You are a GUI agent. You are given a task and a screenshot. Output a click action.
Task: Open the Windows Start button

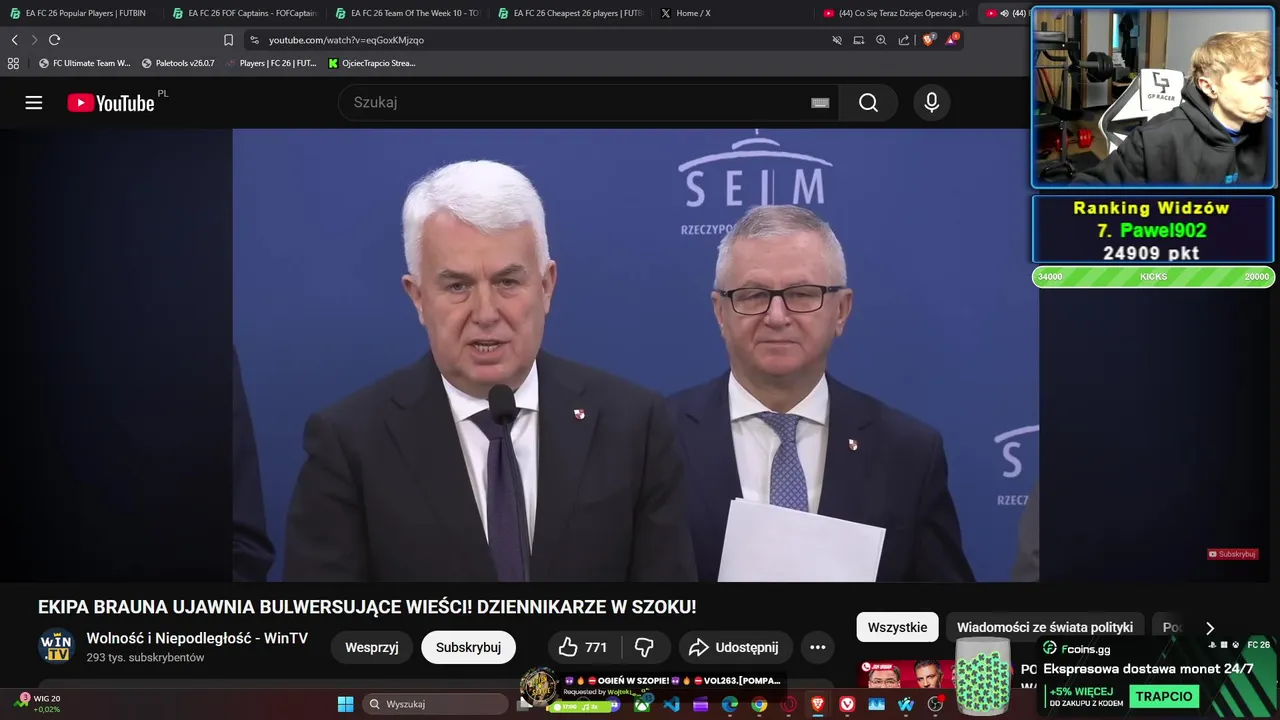pyautogui.click(x=345, y=704)
